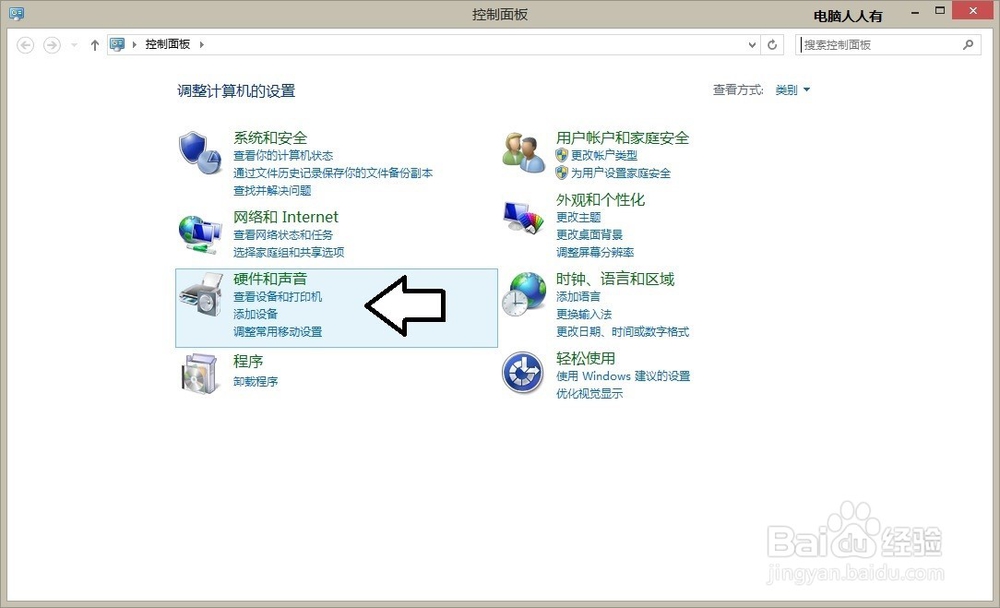Click the 更换输入法 link
The image size is (1000, 608).
tap(584, 314)
